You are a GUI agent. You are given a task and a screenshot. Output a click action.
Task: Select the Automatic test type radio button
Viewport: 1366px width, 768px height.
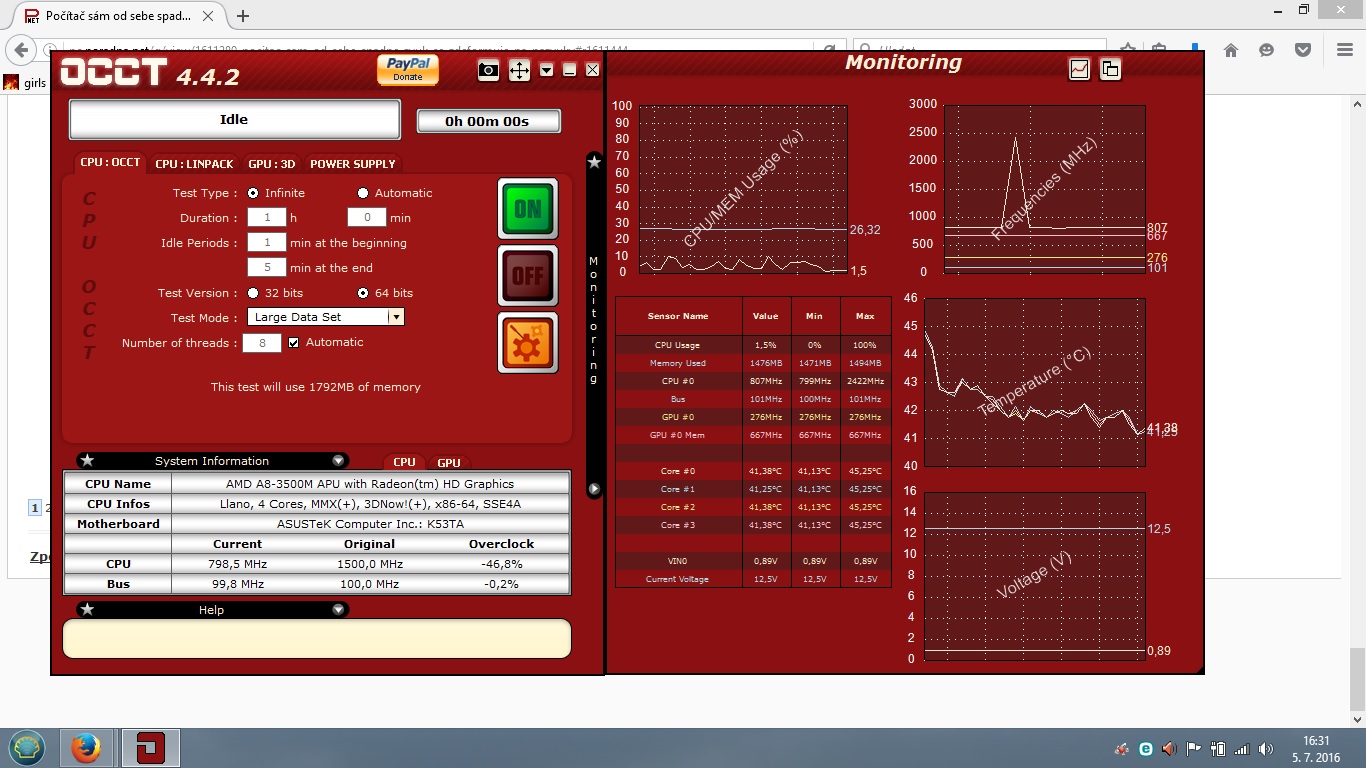point(363,193)
